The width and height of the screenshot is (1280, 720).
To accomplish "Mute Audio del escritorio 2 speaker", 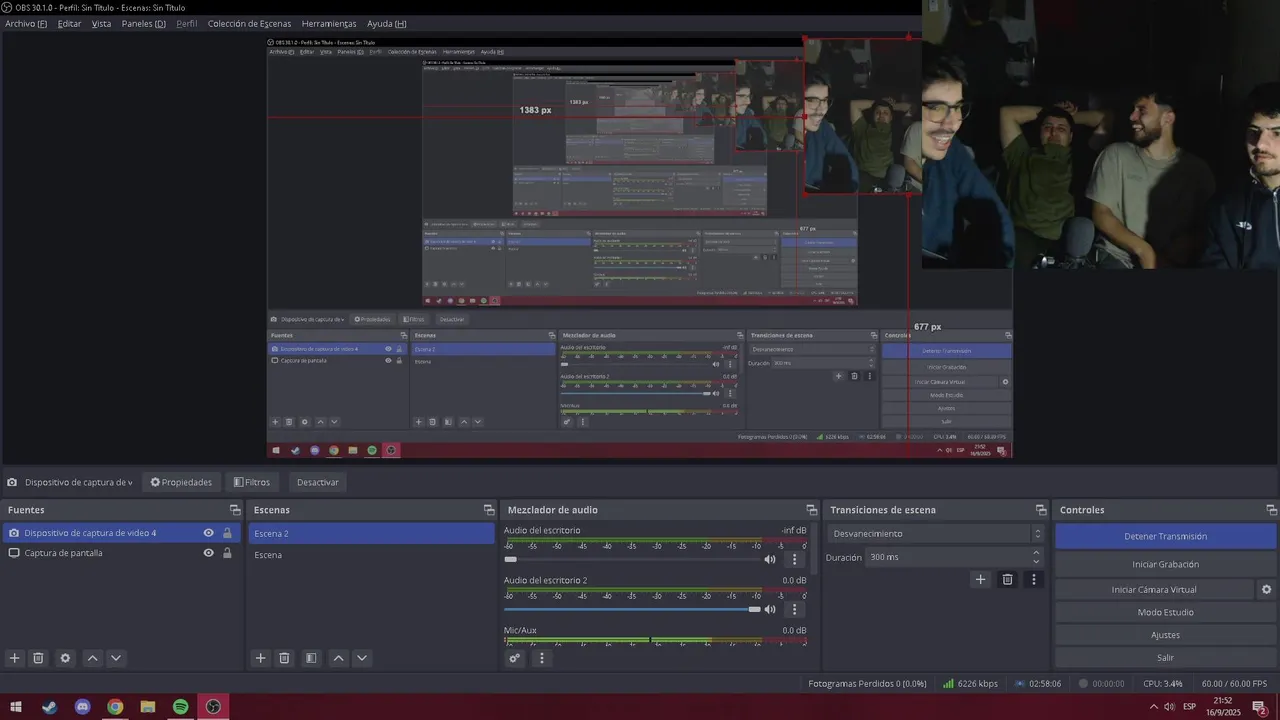I will point(770,609).
